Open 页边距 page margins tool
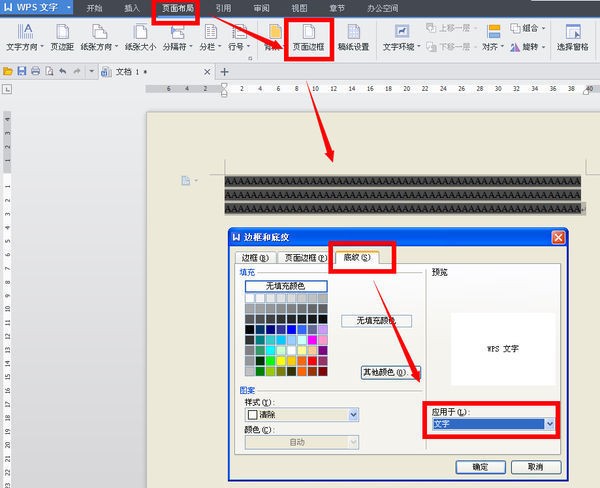This screenshot has height=488, width=600. click(x=62, y=38)
